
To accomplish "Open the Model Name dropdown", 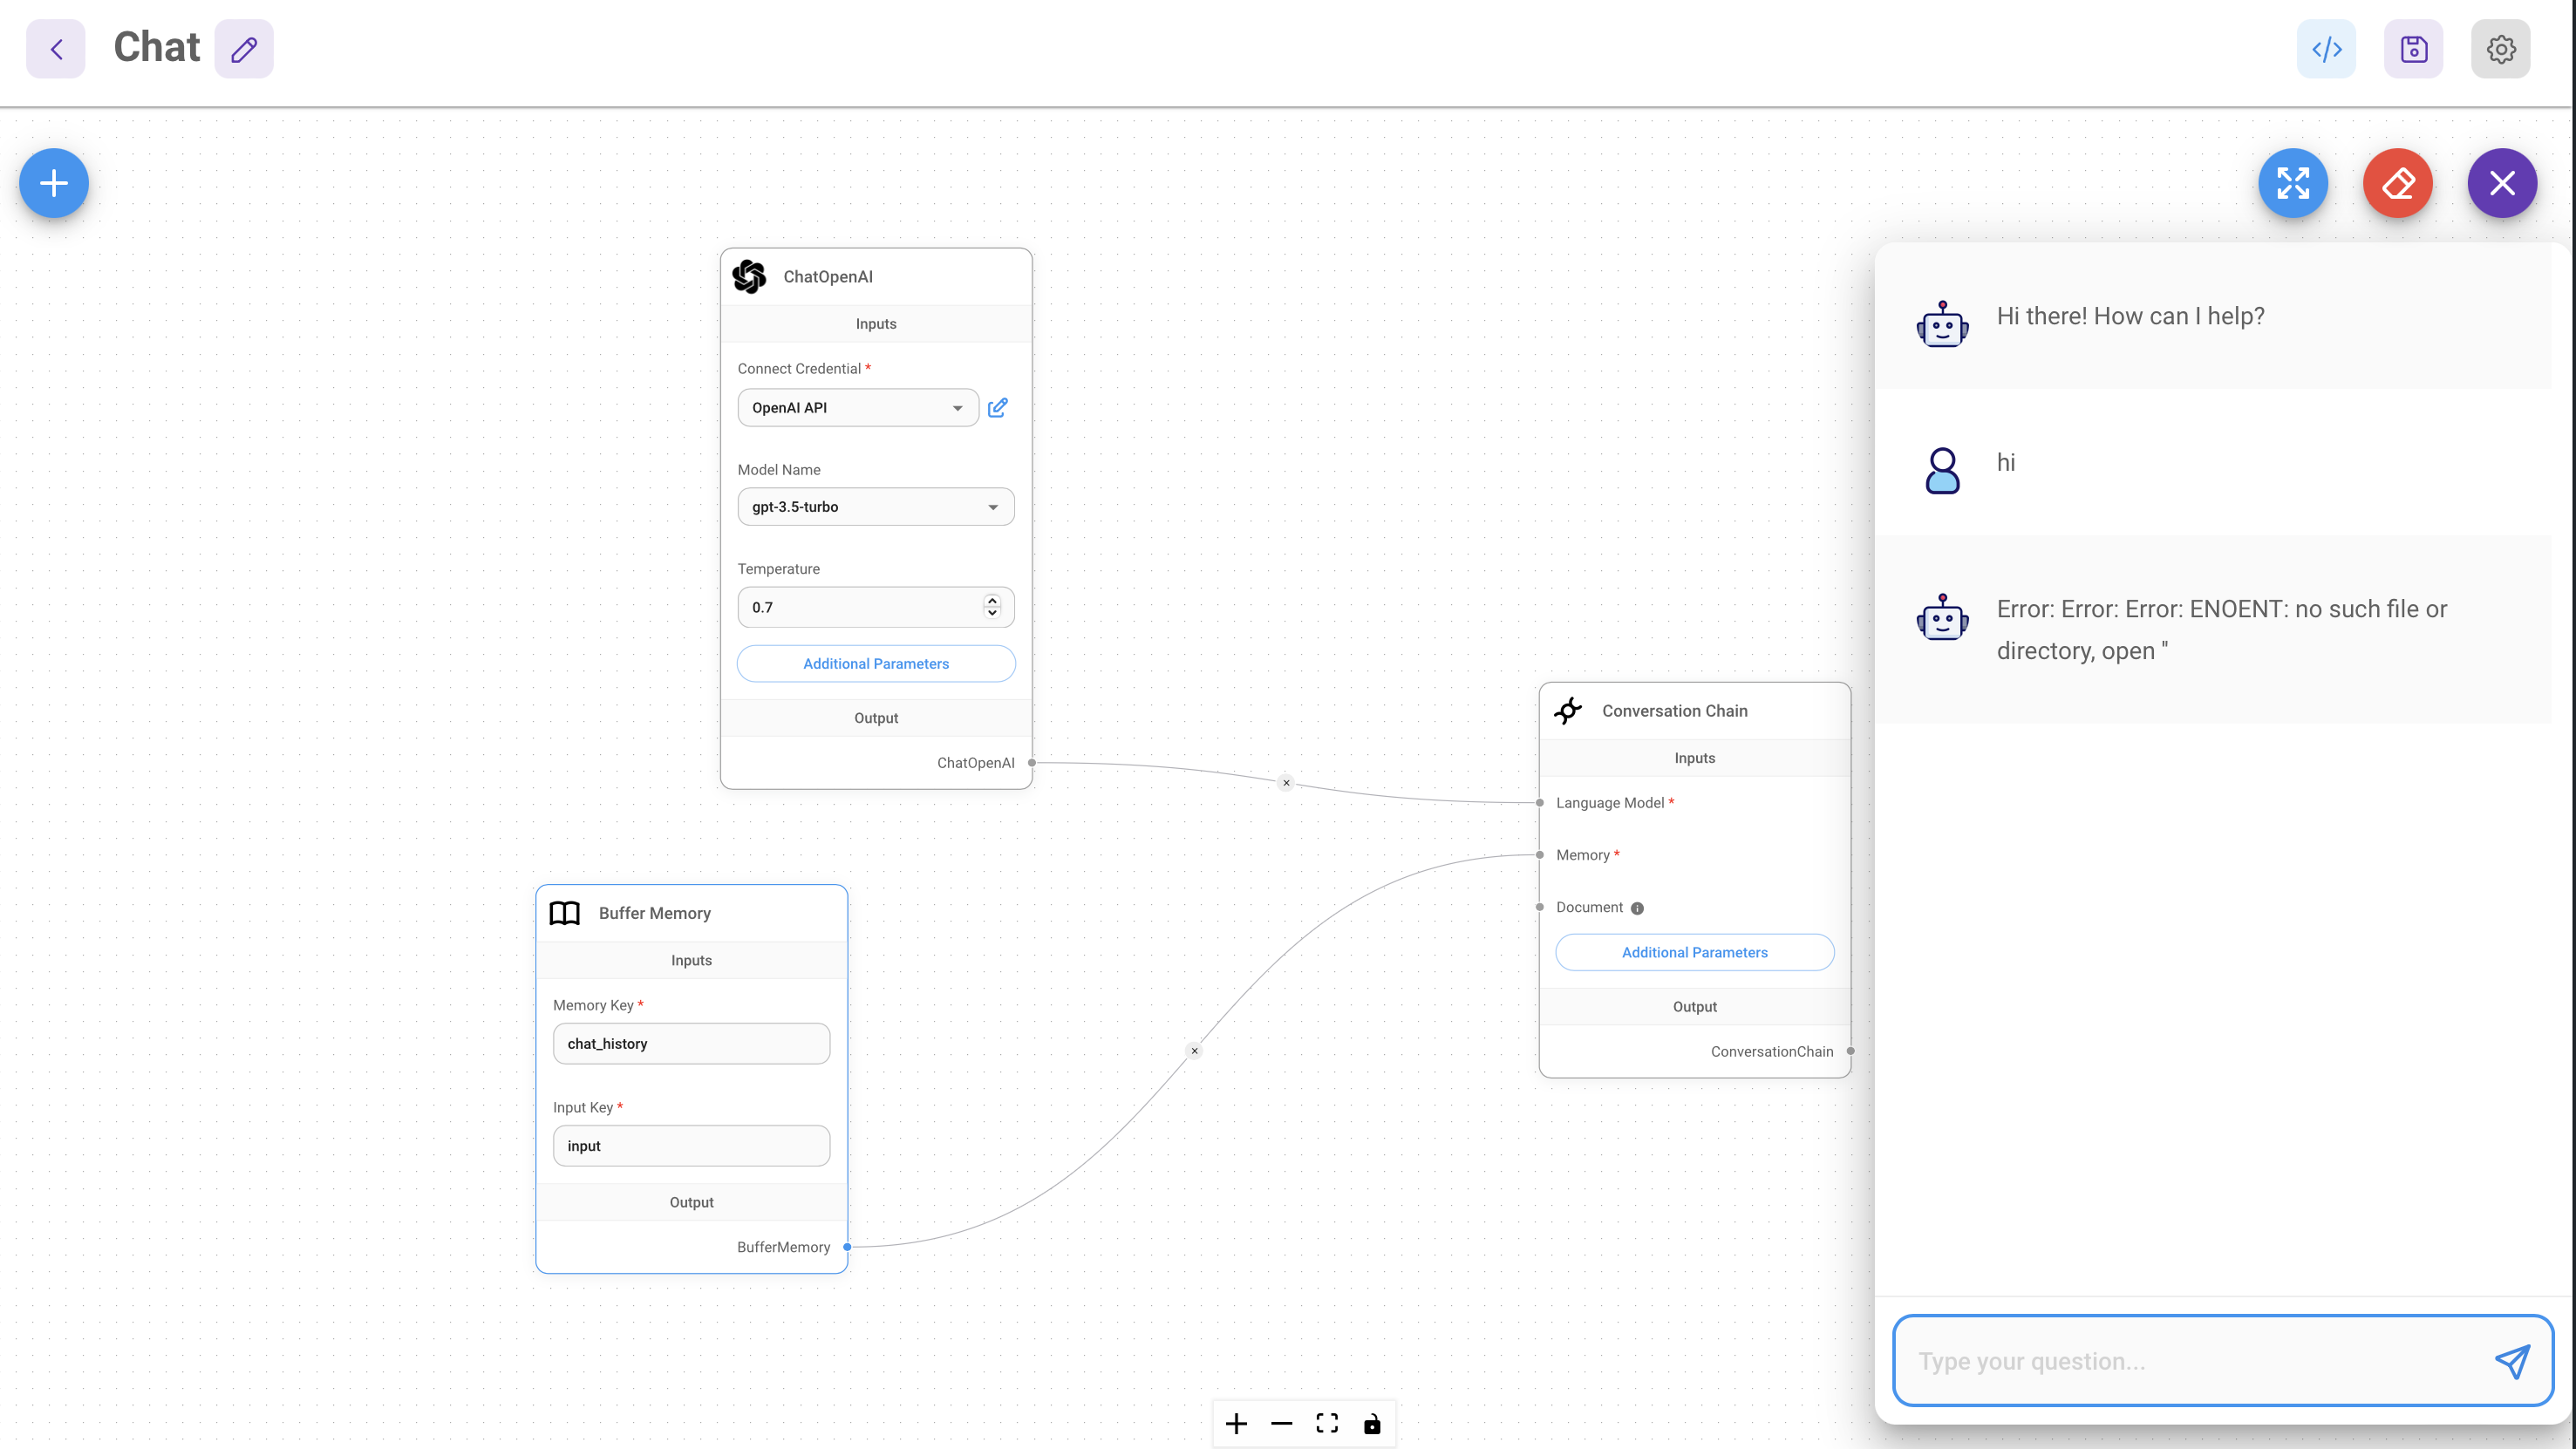I will coord(875,506).
